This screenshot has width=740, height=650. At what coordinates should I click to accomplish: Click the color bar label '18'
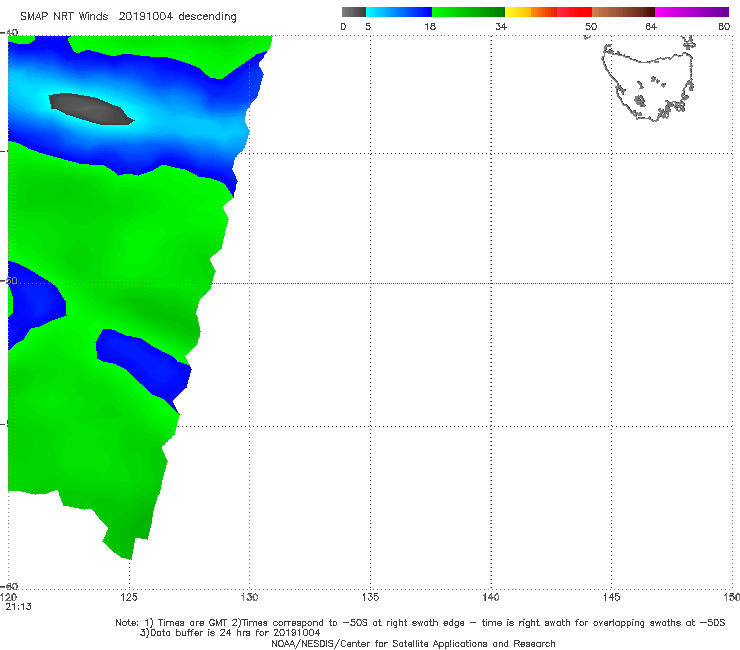coord(430,27)
